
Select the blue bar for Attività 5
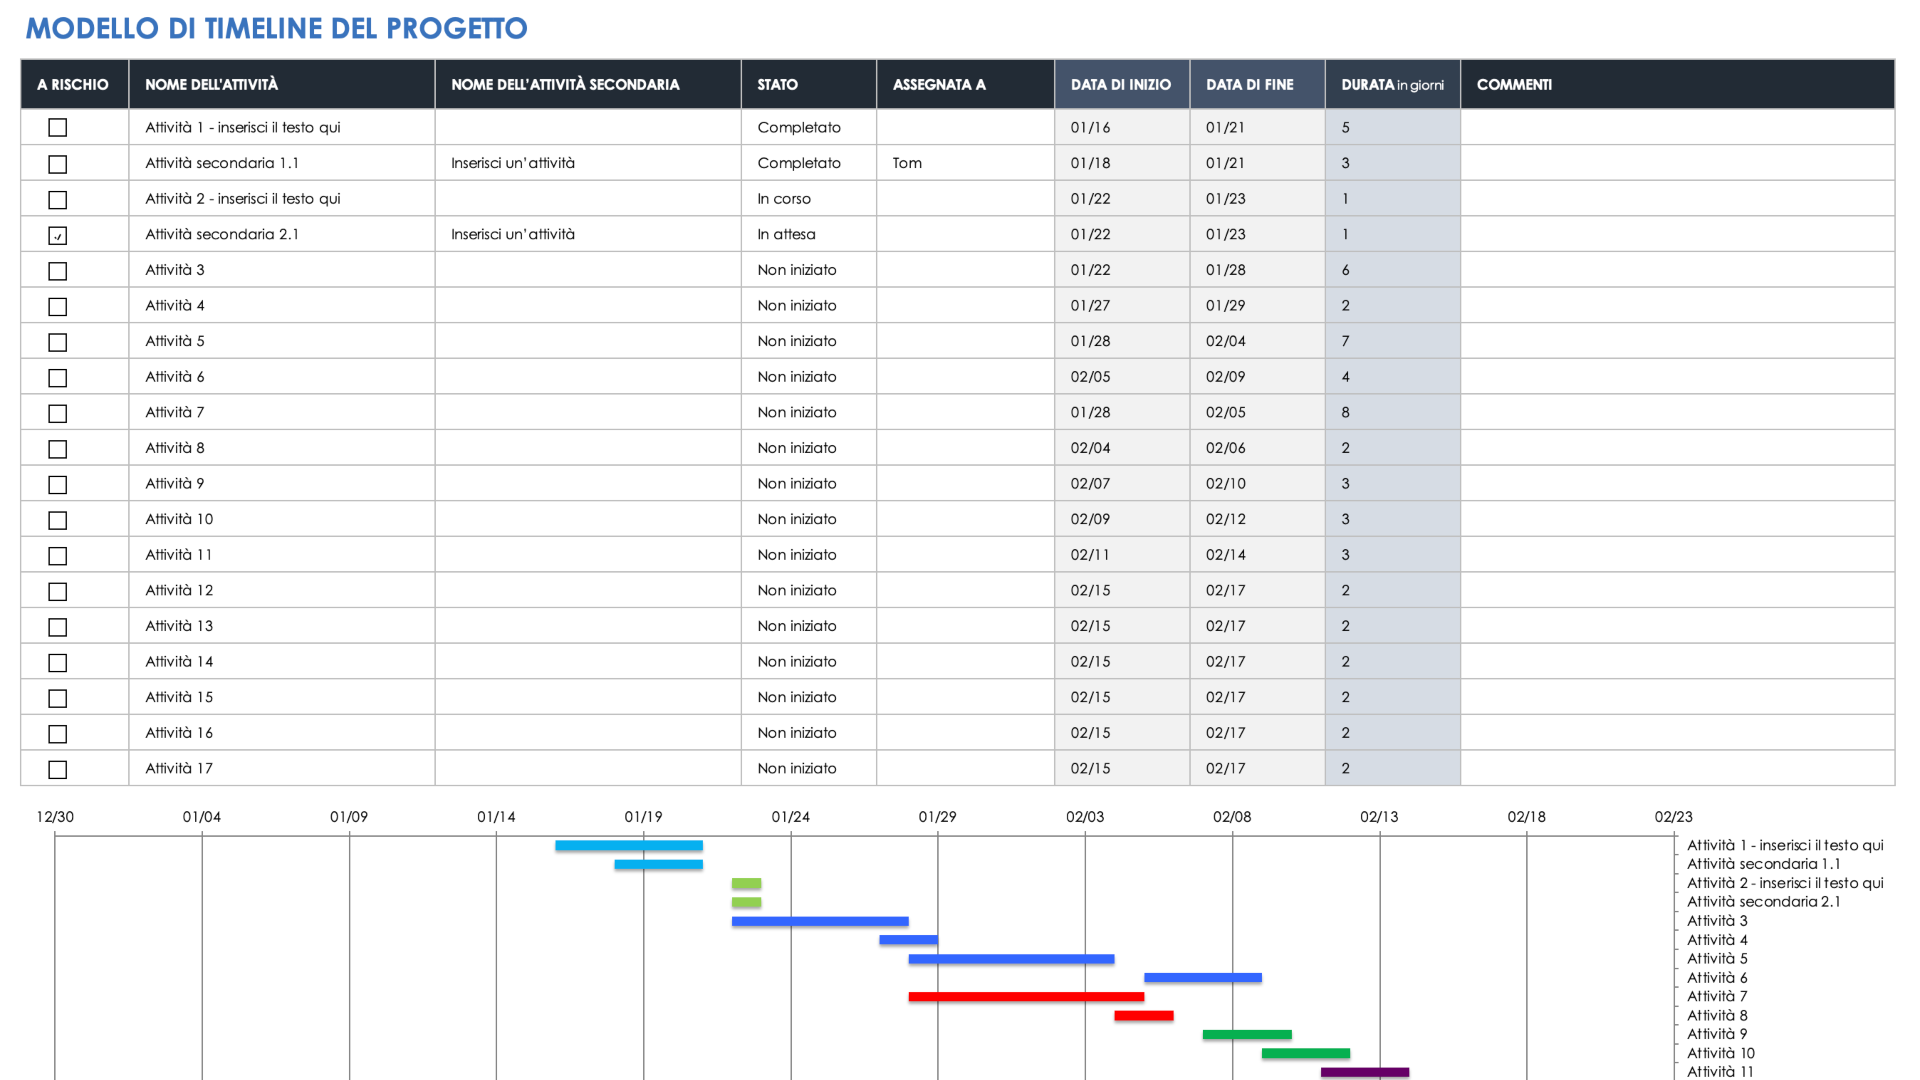[1011, 959]
